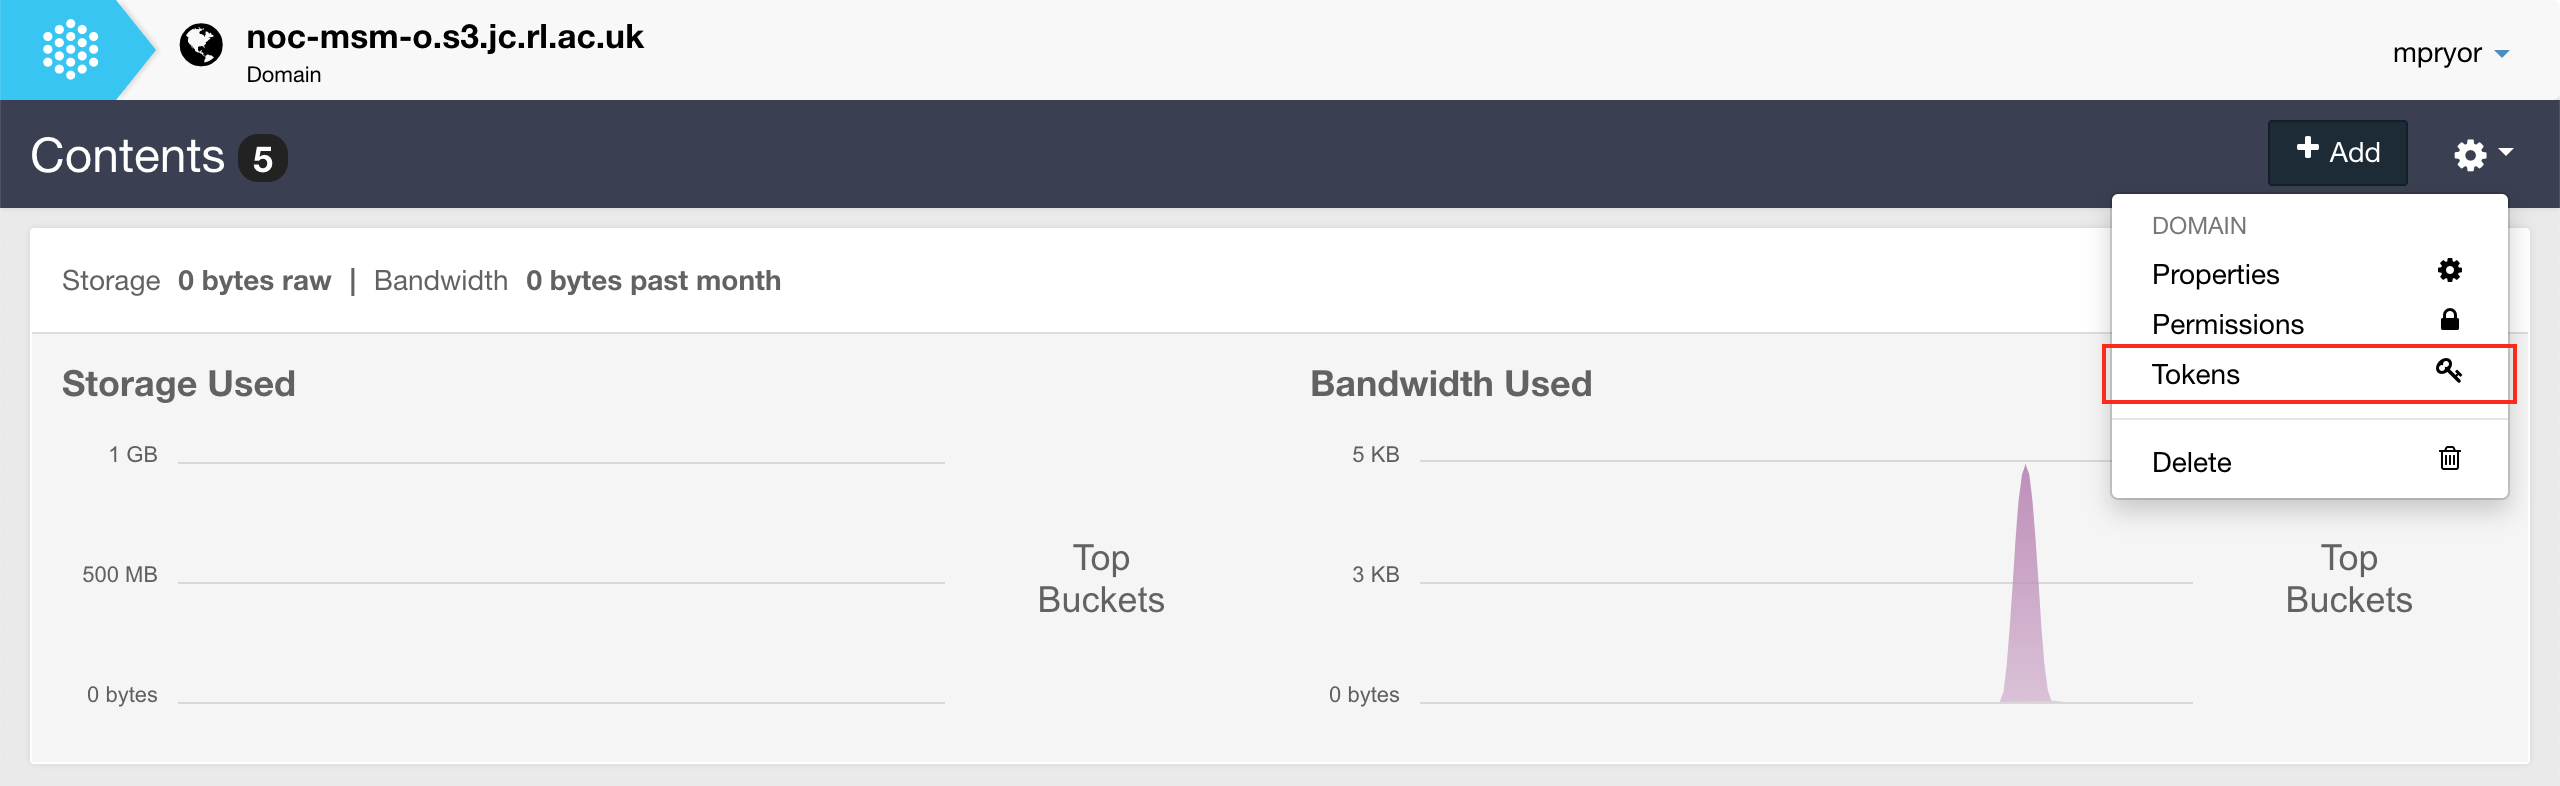Click the noc-msm-o.s3.jc.rl.ac.uk domain name
Viewport: 2560px width, 786px height.
tap(445, 37)
